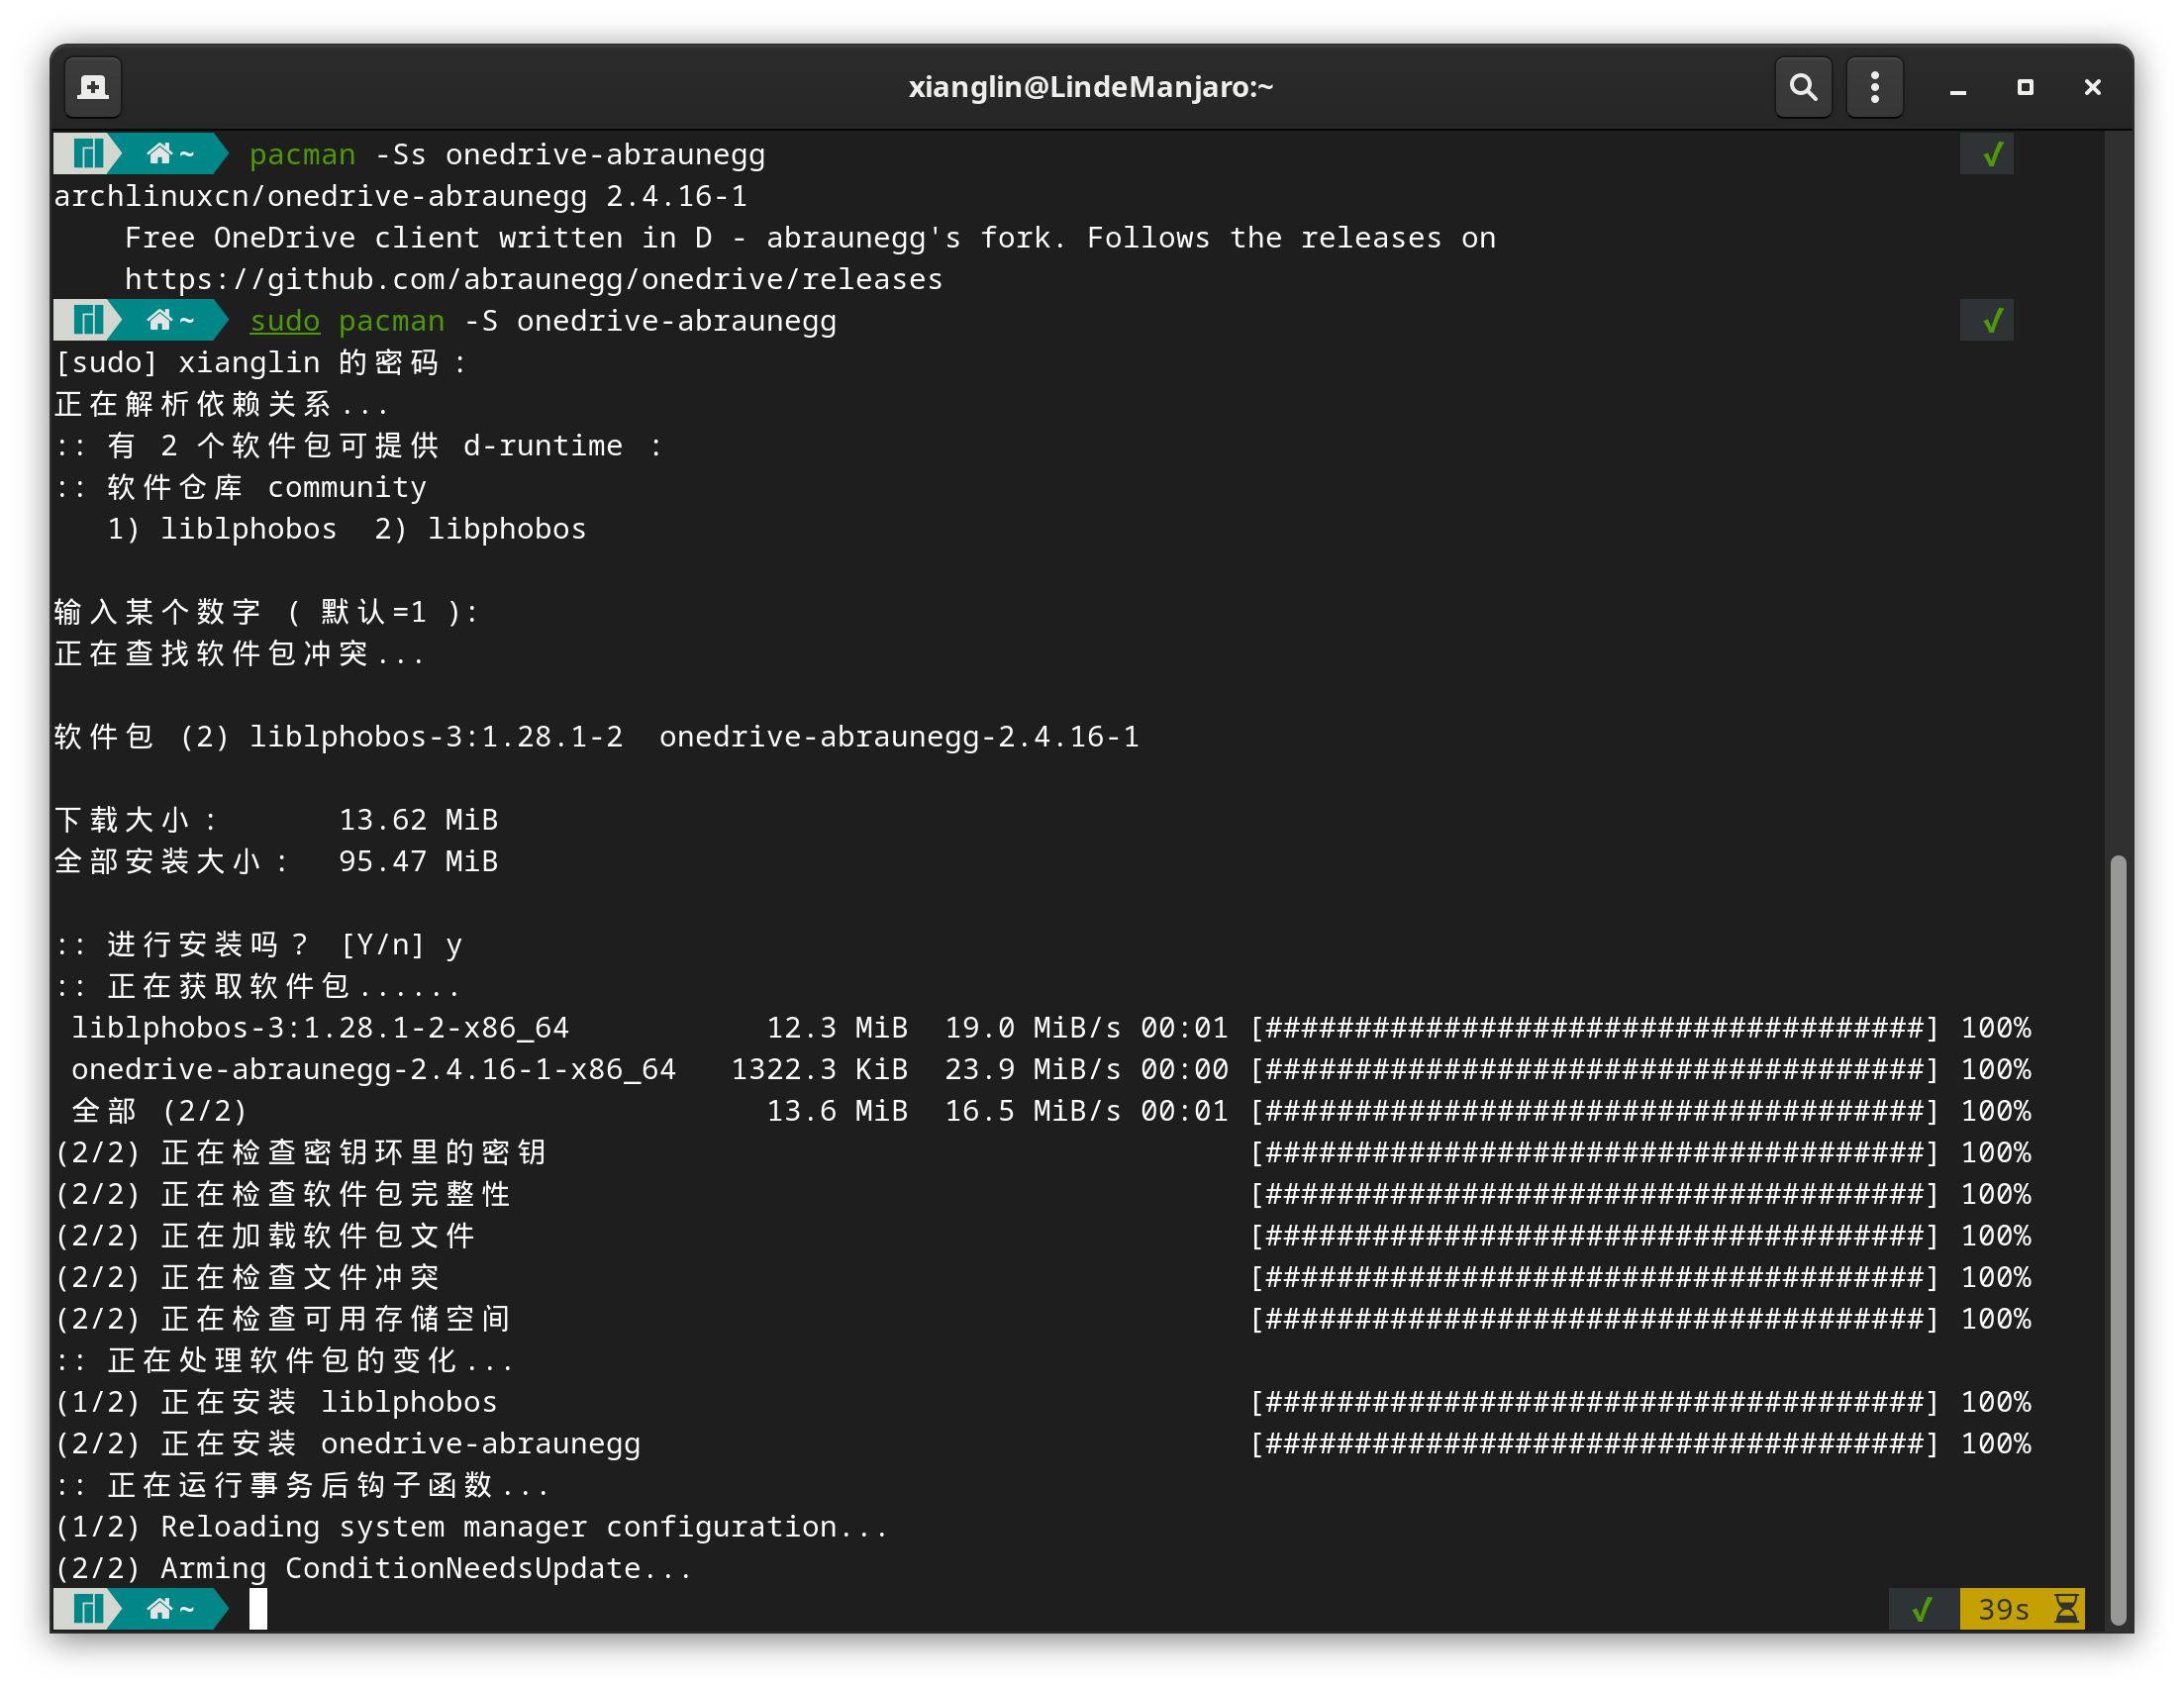Click green checkmark beside 39s timer
This screenshot has width=2184, height=1689.
pyautogui.click(x=1922, y=1609)
